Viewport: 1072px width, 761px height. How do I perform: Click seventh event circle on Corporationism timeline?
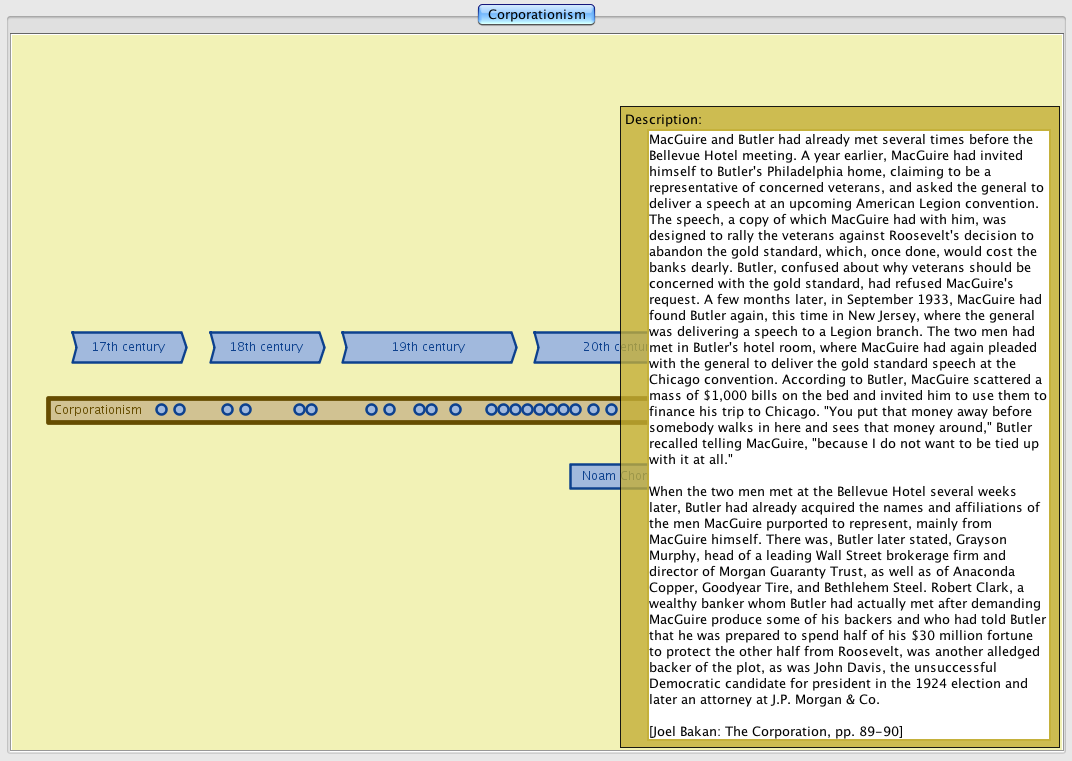(x=371, y=410)
